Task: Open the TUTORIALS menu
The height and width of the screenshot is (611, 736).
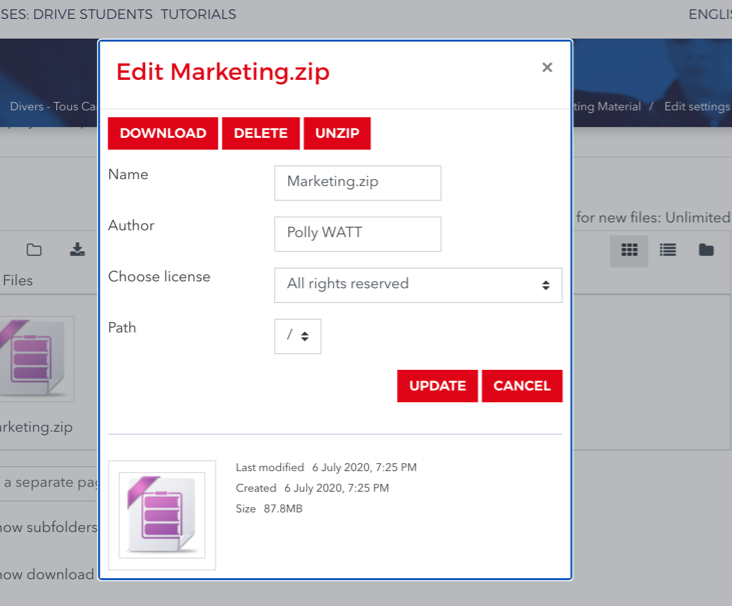Action: click(198, 14)
